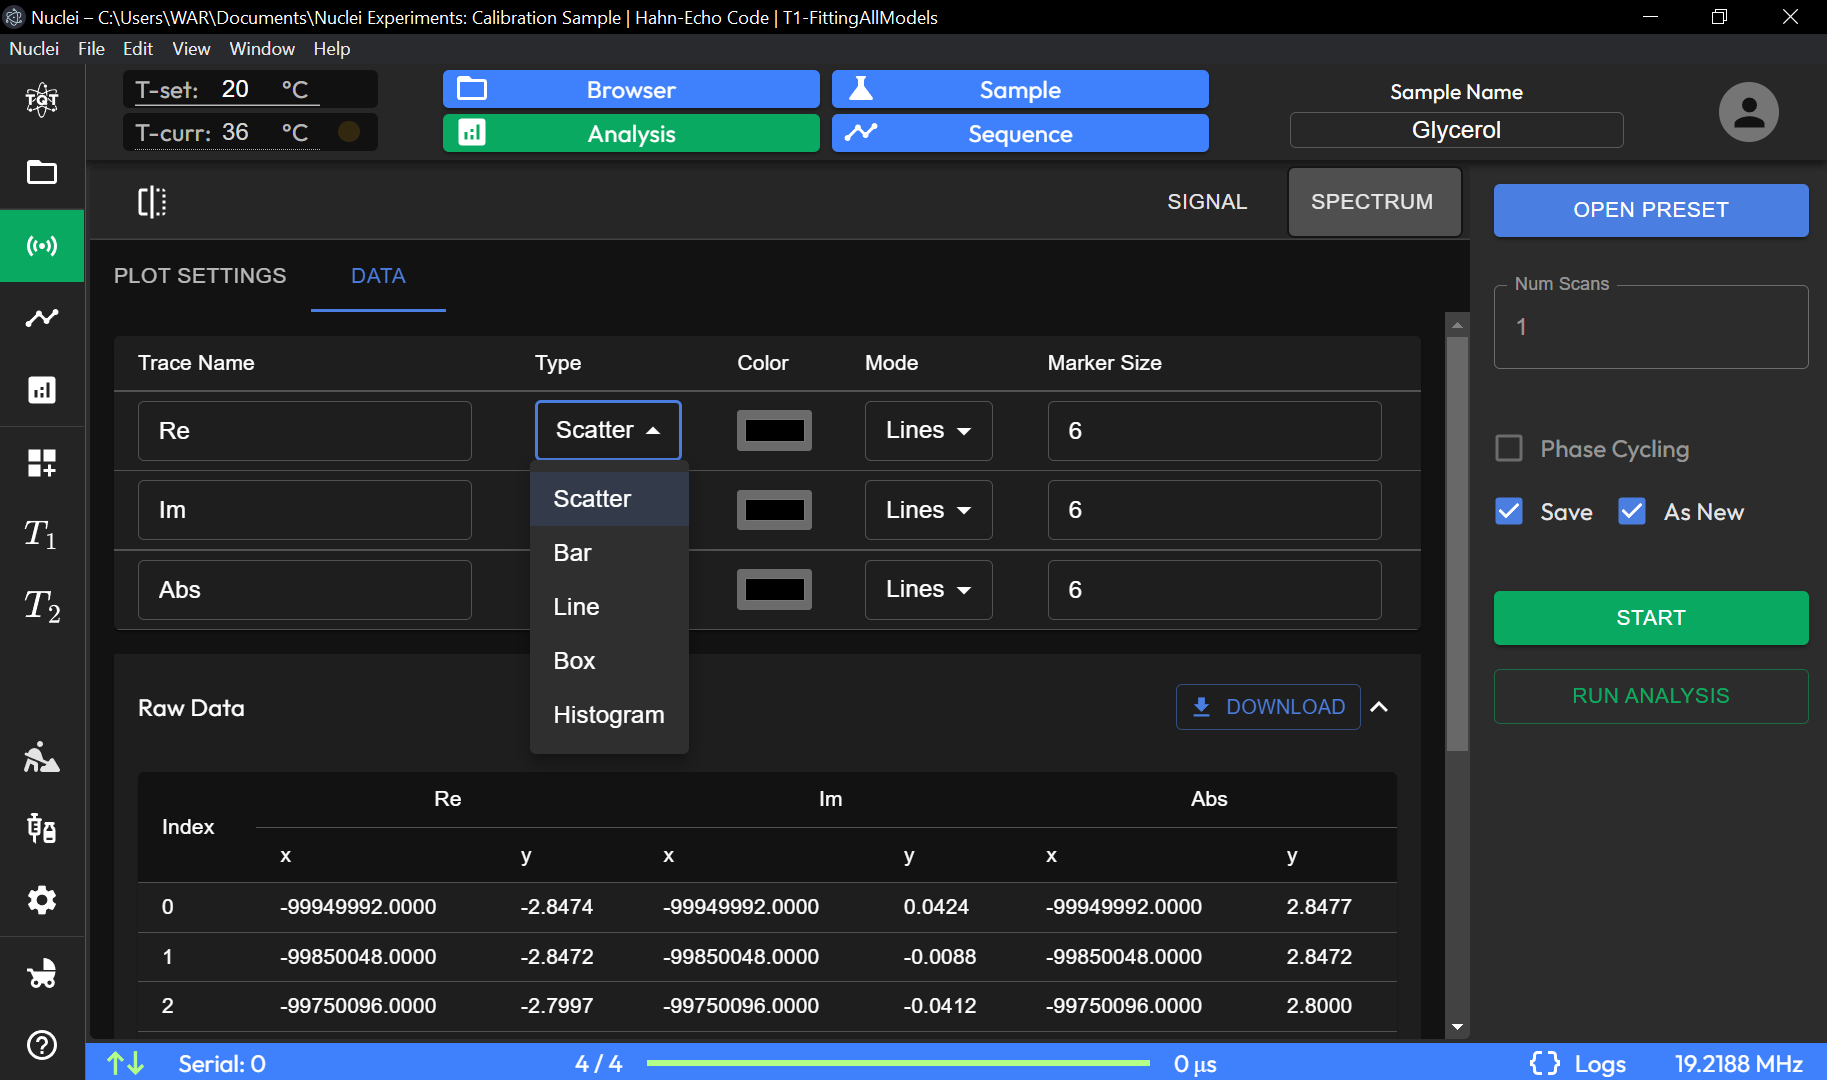The image size is (1827, 1080).
Task: Pick the Re trace color swatch
Action: click(774, 431)
